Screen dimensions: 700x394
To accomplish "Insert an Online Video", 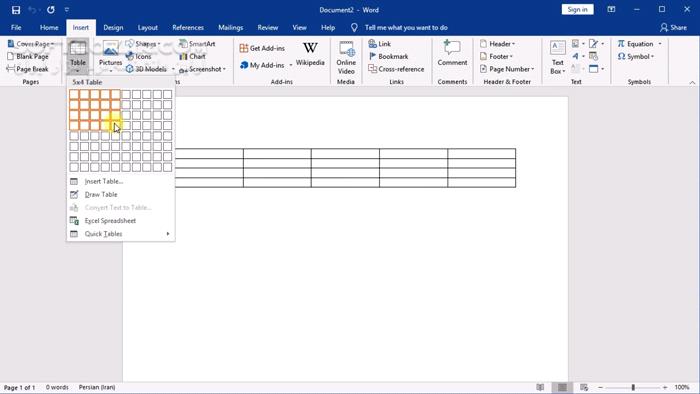I will click(x=346, y=58).
